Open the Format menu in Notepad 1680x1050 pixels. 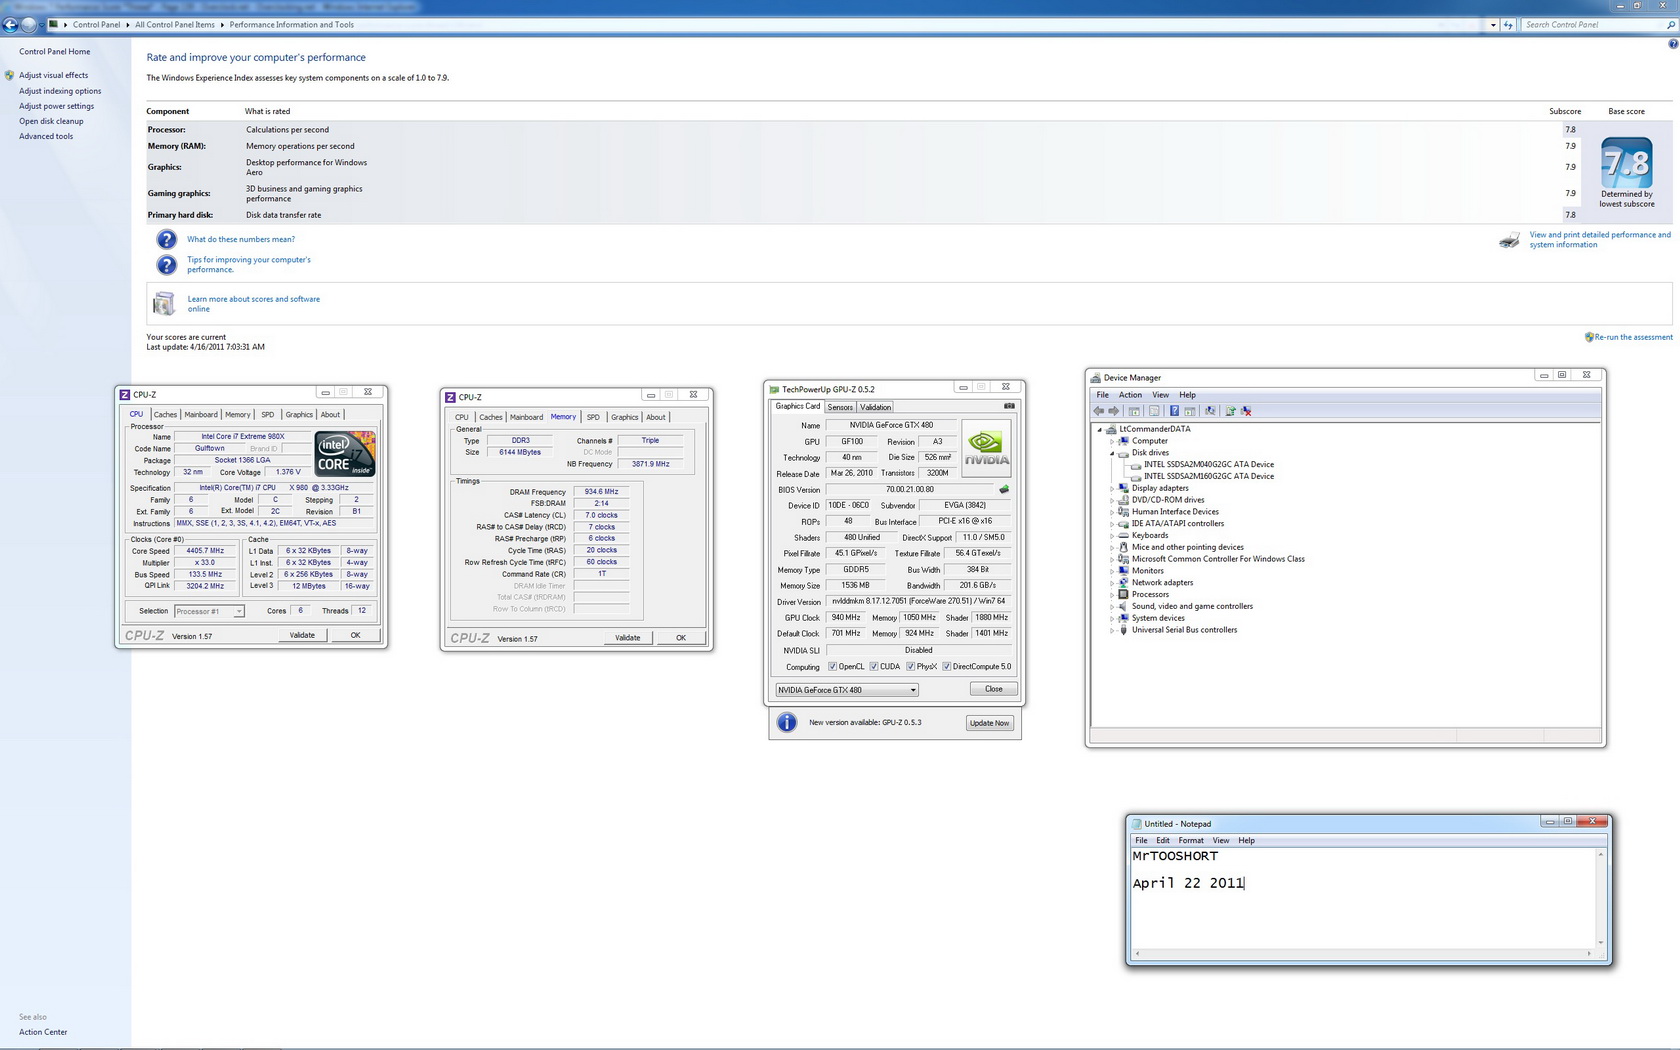[1191, 840]
